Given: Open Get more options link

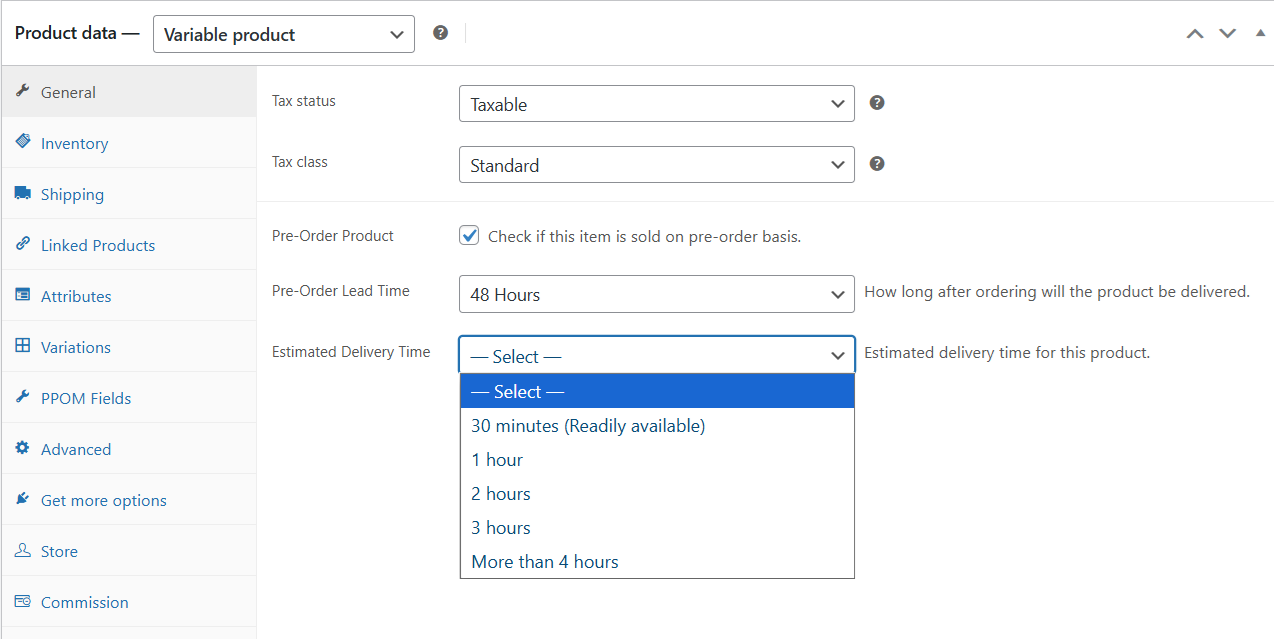Looking at the screenshot, I should pyautogui.click(x=103, y=501).
